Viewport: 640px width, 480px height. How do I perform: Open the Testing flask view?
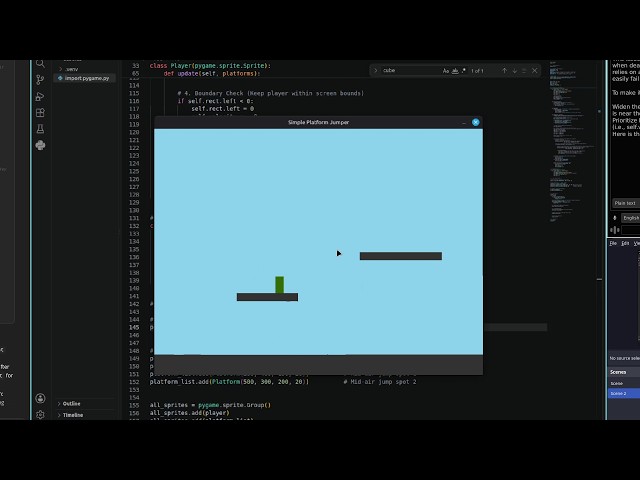click(40, 129)
